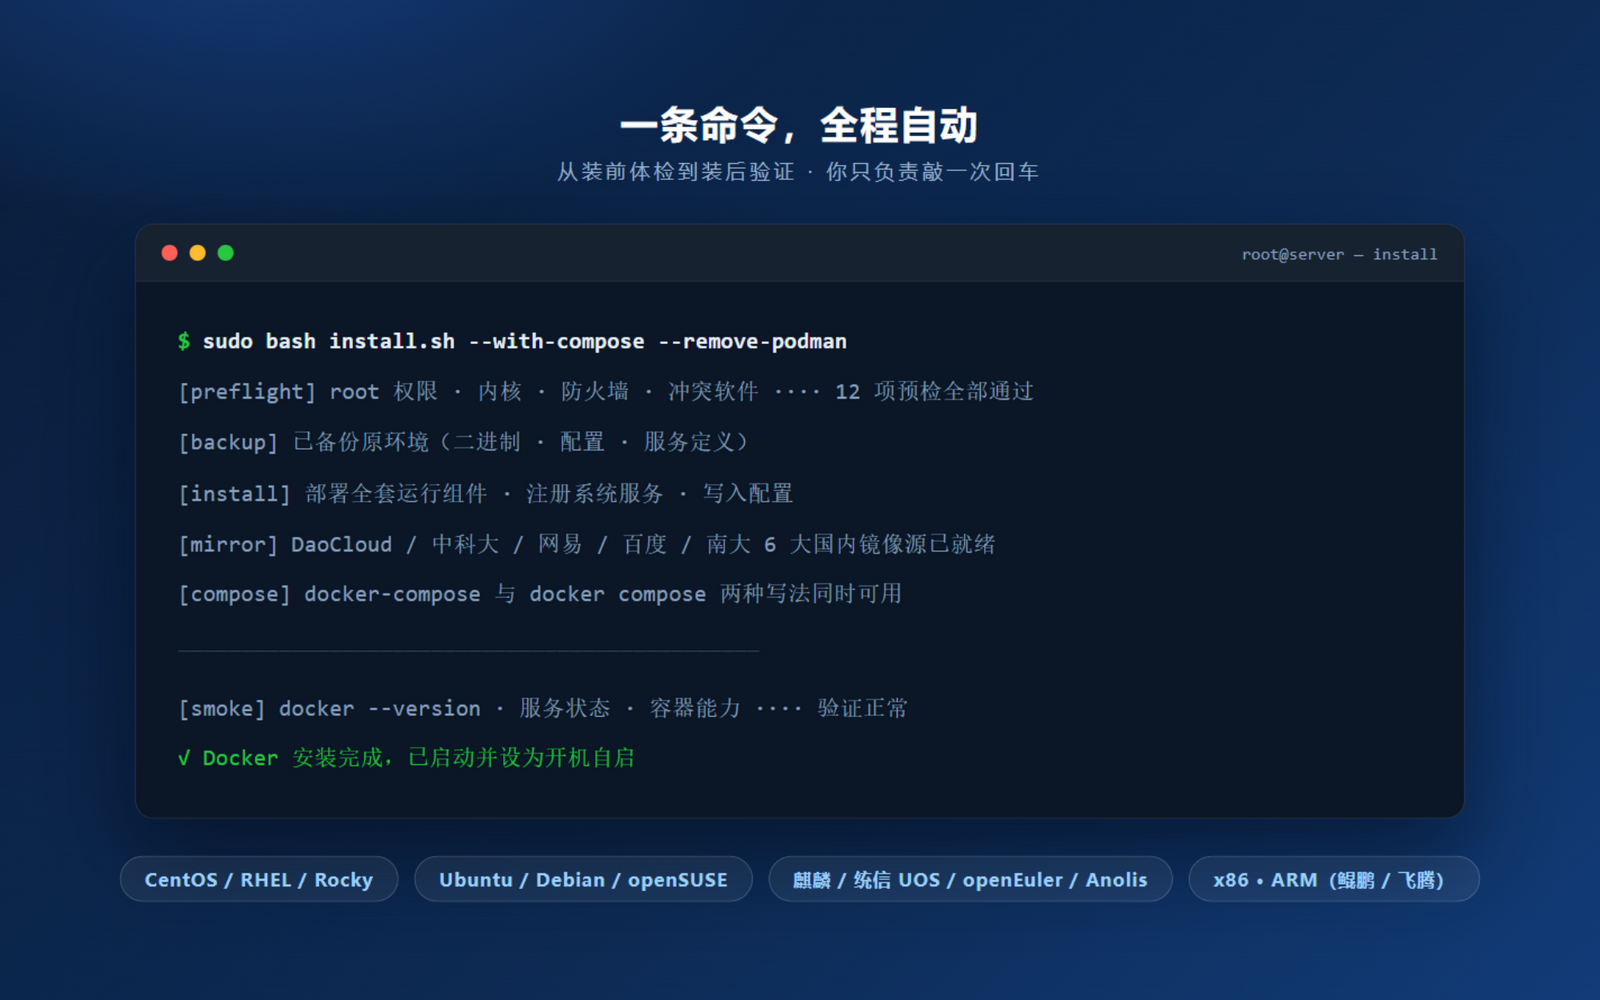Click the [preflight] output line
Screen dimensions: 1600x1000
[606, 391]
